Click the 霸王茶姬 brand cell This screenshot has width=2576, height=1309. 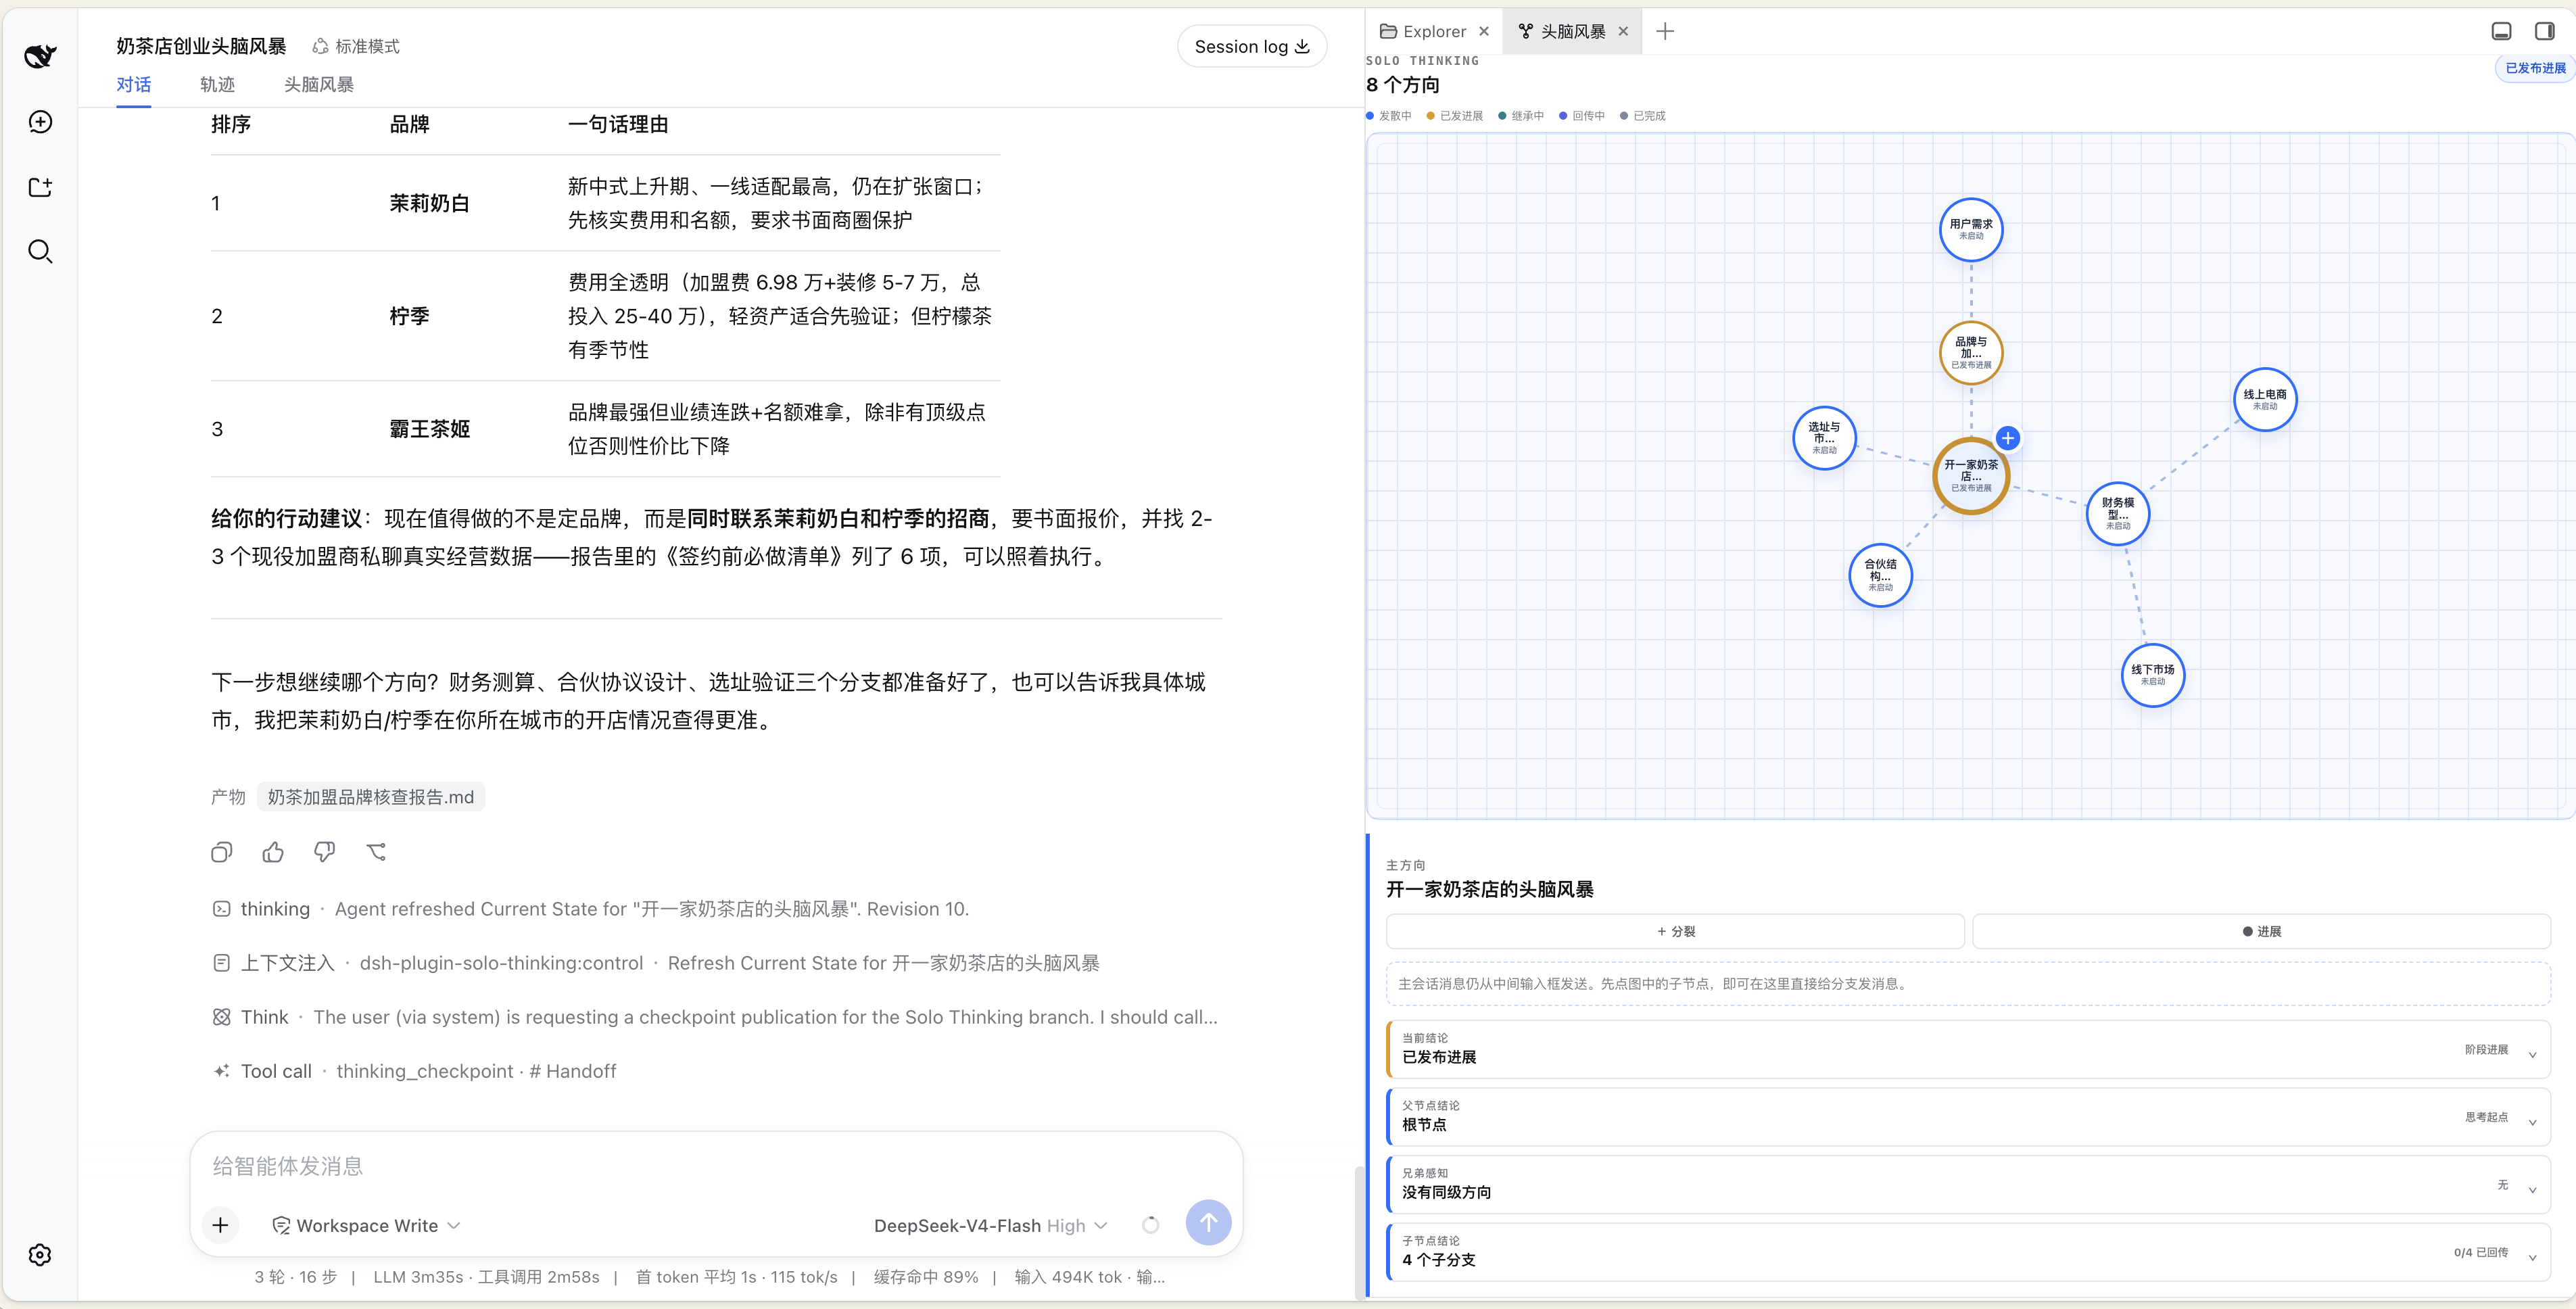(x=429, y=429)
